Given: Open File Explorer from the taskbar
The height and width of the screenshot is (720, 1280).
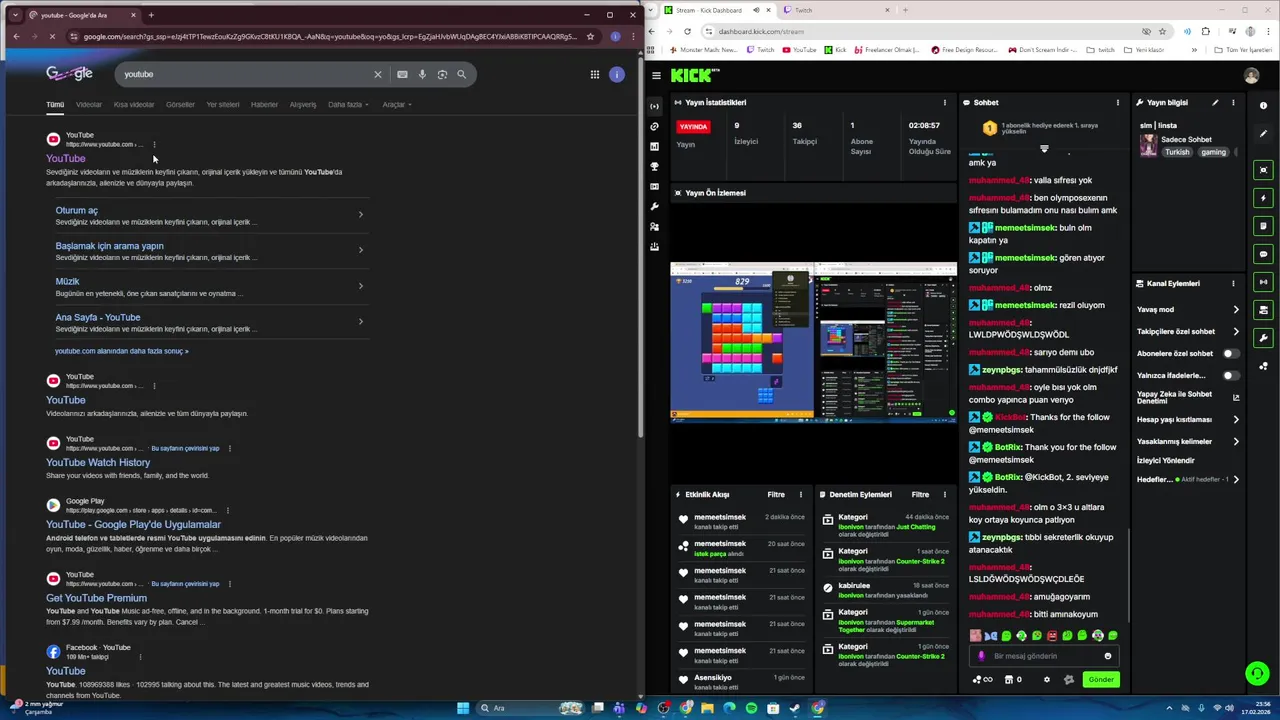Looking at the screenshot, I should click(707, 708).
